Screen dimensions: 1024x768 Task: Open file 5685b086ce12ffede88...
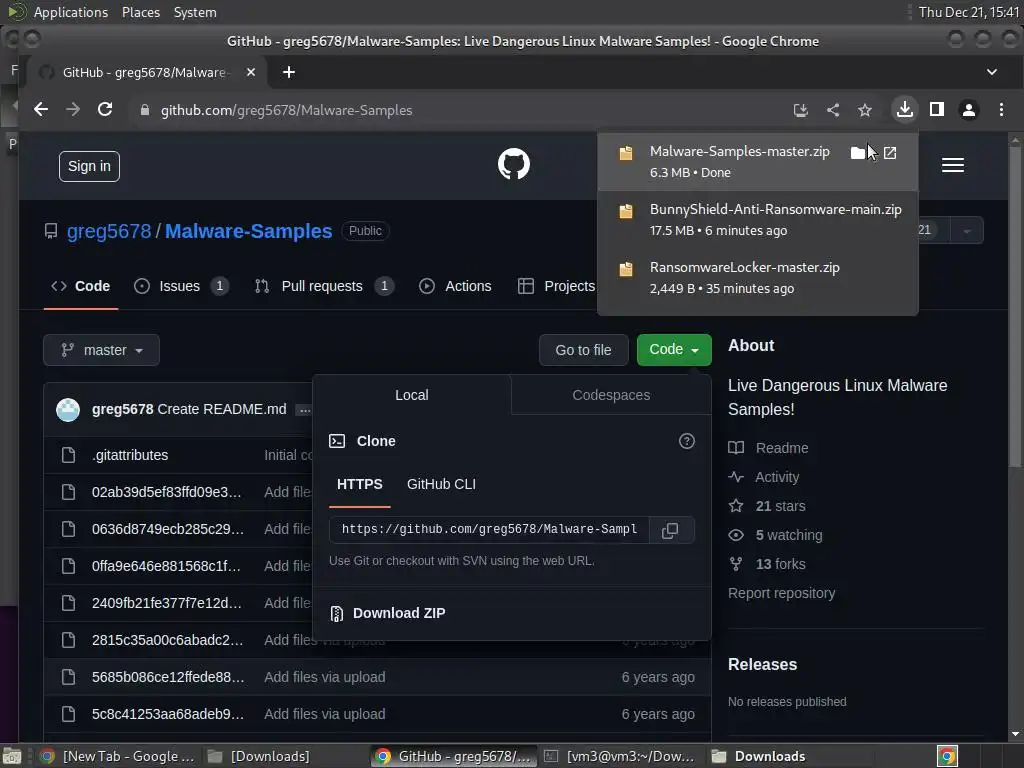tap(168, 677)
